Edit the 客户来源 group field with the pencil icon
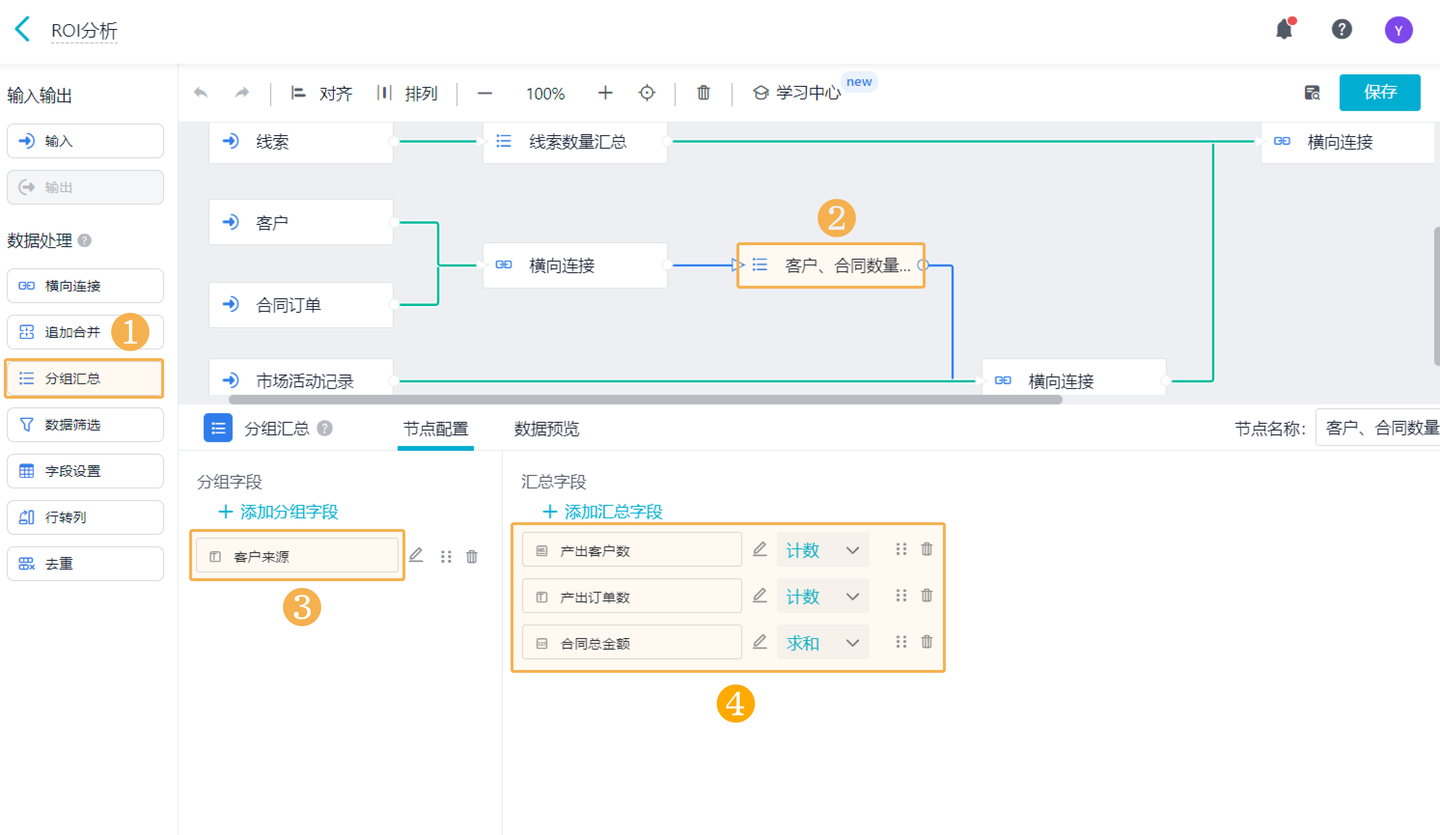1440x835 pixels. tap(416, 555)
